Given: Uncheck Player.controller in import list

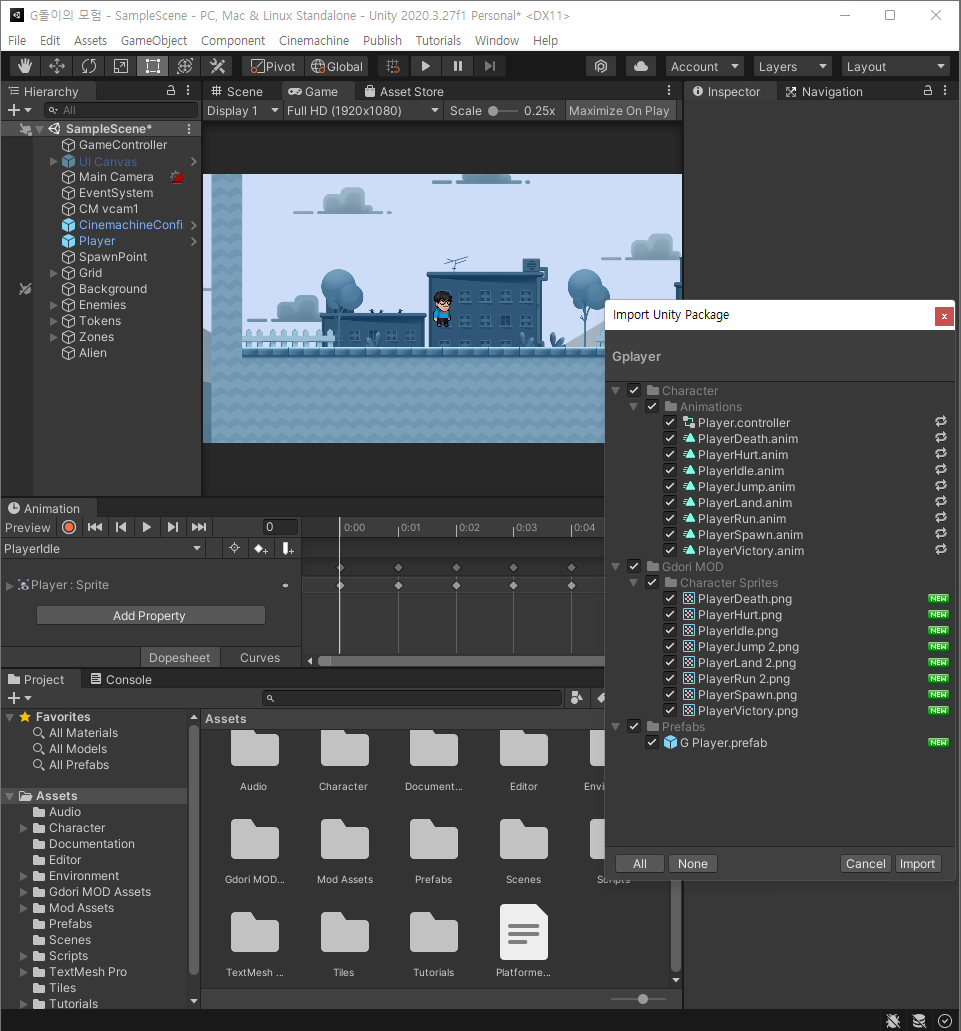Looking at the screenshot, I should click(x=670, y=422).
